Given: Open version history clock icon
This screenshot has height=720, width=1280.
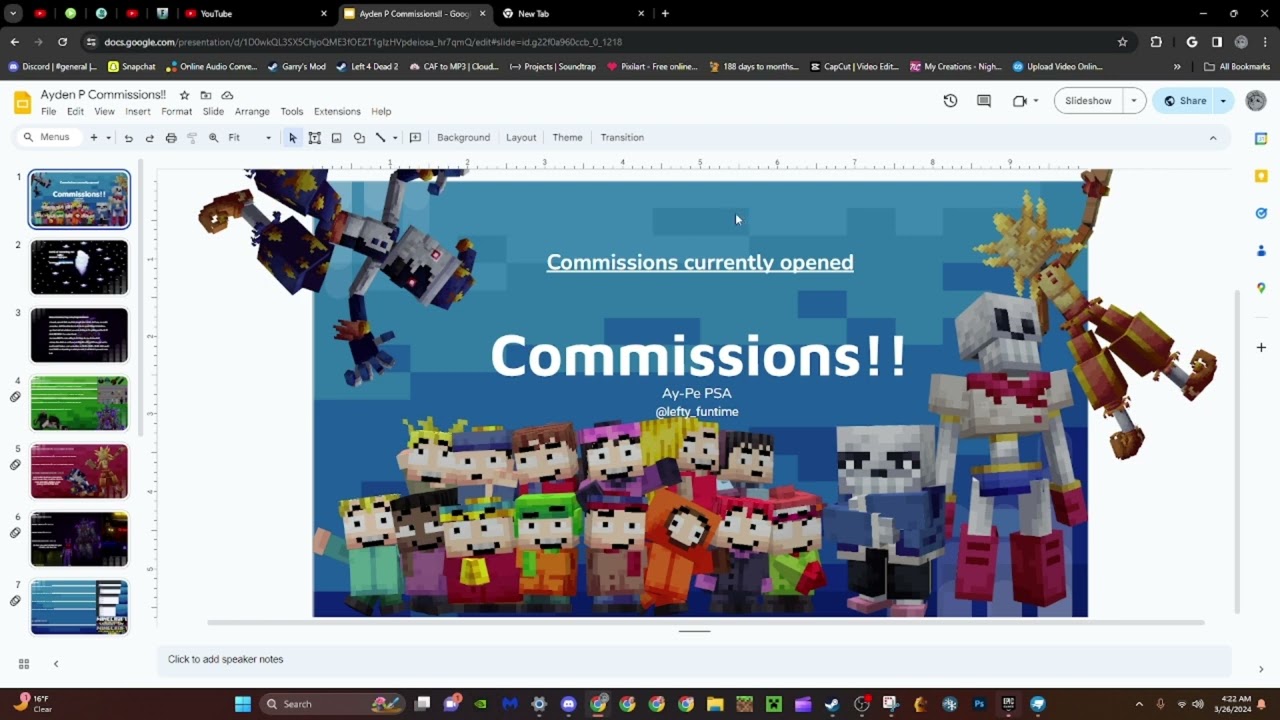Looking at the screenshot, I should [950, 101].
